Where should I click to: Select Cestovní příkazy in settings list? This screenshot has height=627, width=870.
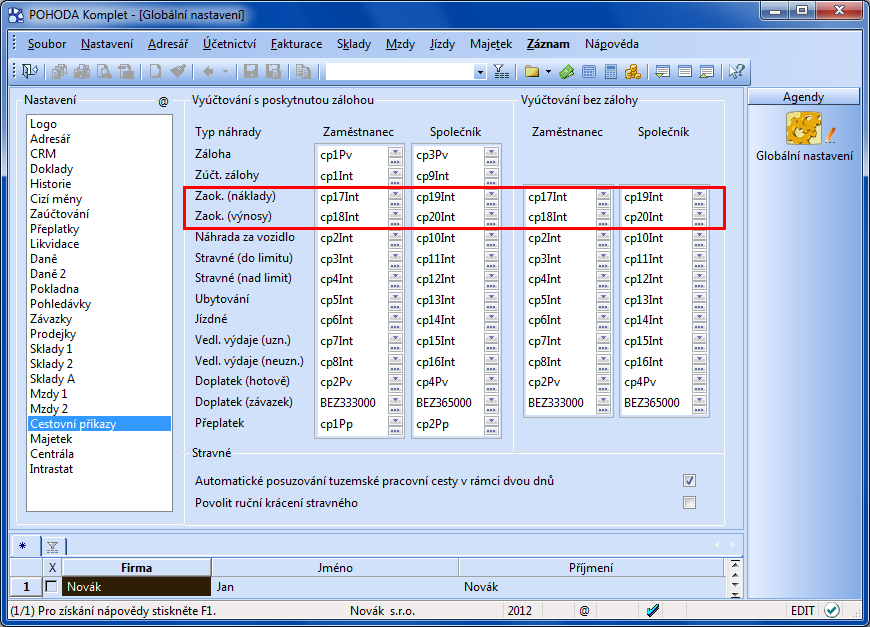click(x=99, y=424)
